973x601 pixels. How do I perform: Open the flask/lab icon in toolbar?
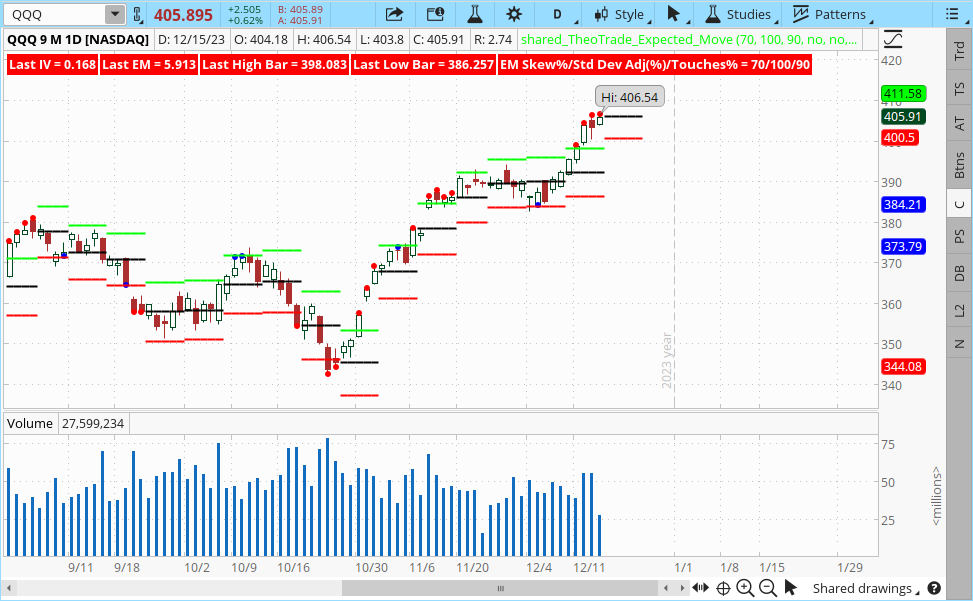pos(474,14)
